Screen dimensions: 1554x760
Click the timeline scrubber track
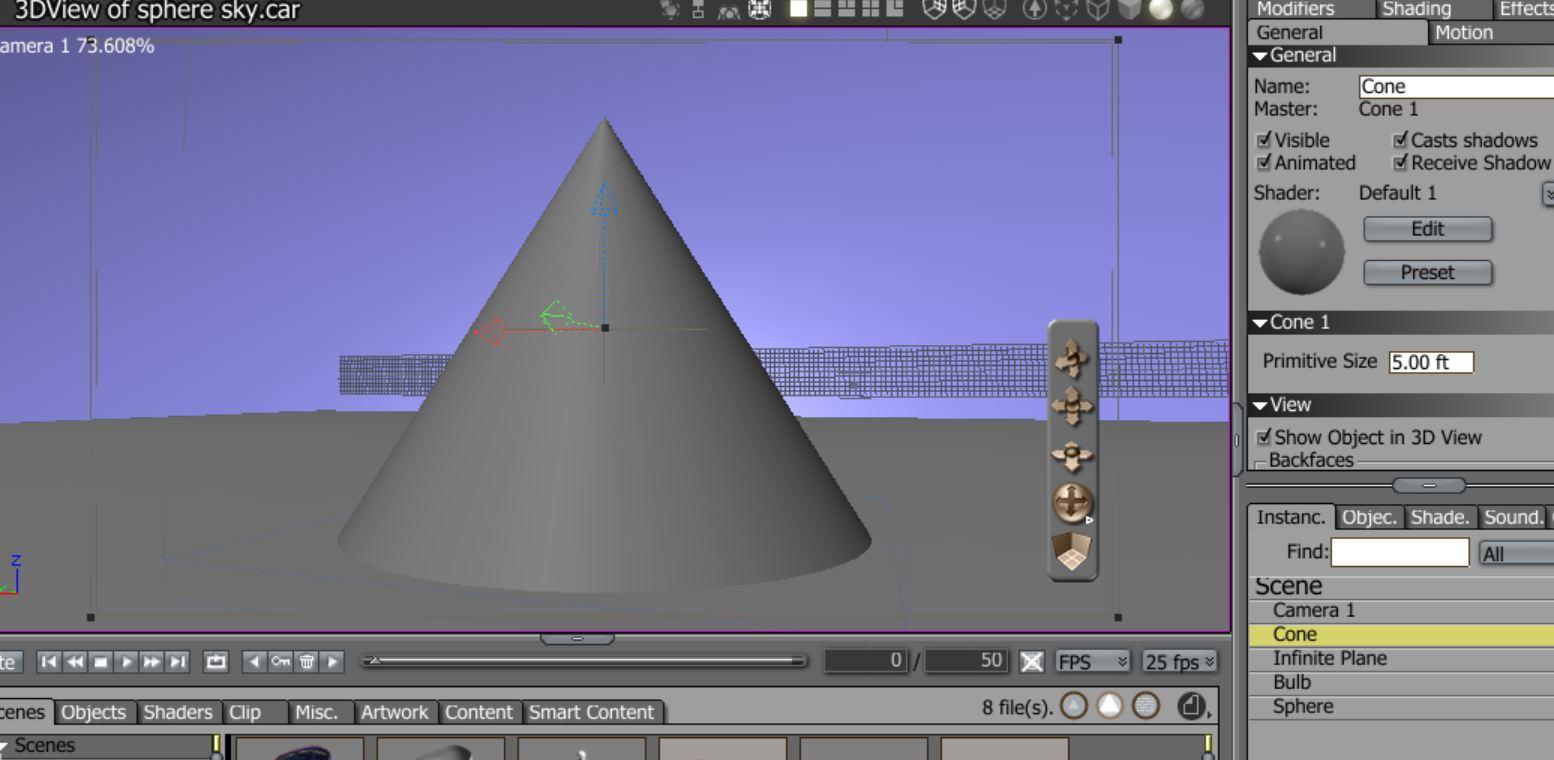[585, 660]
